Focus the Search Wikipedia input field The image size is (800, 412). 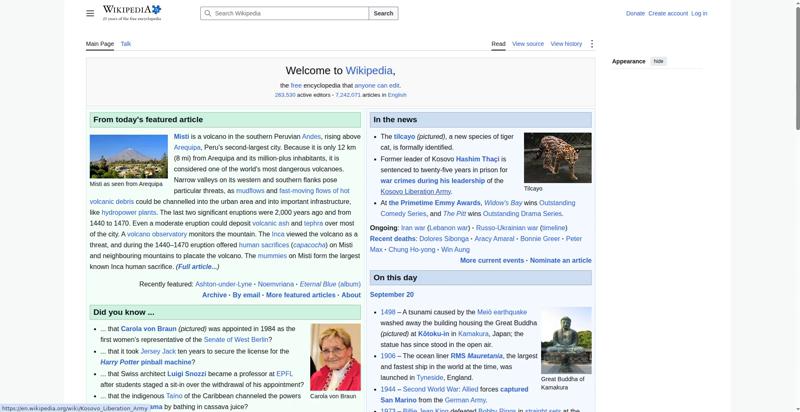(284, 13)
